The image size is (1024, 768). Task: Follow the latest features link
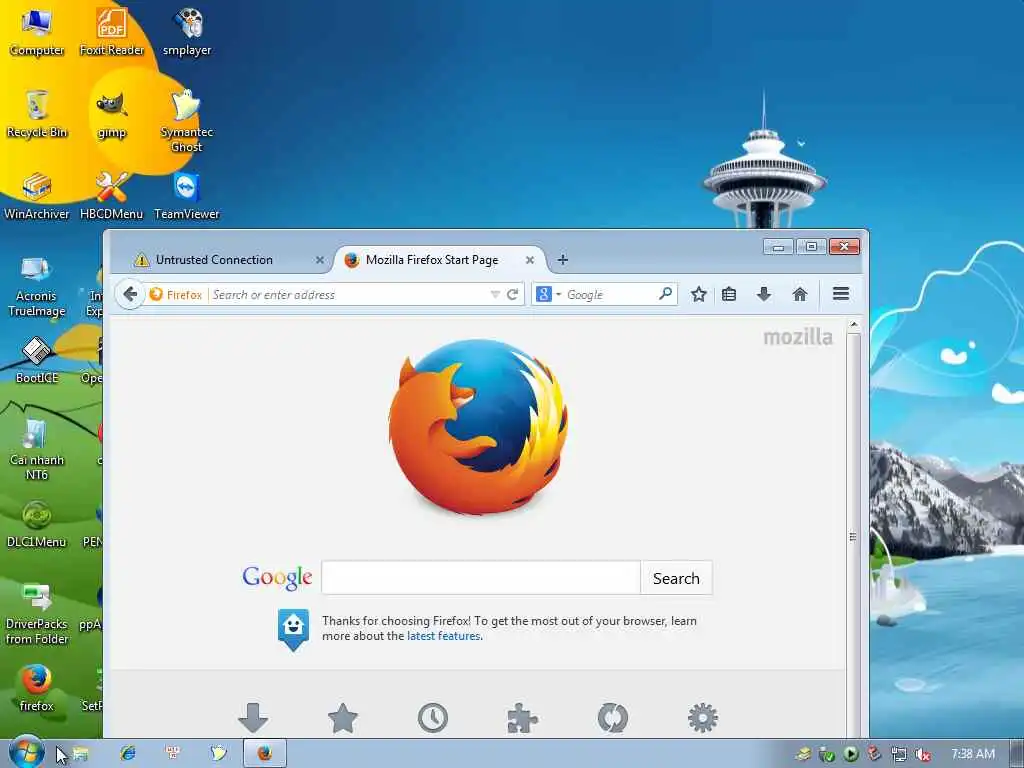(443, 636)
